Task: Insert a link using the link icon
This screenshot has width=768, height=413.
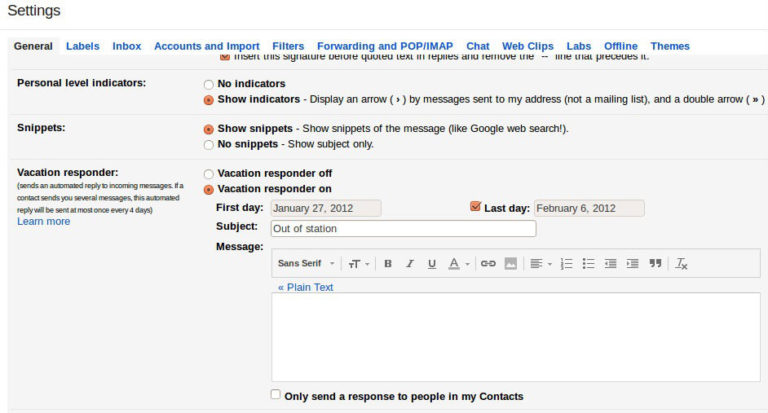Action: pyautogui.click(x=488, y=264)
